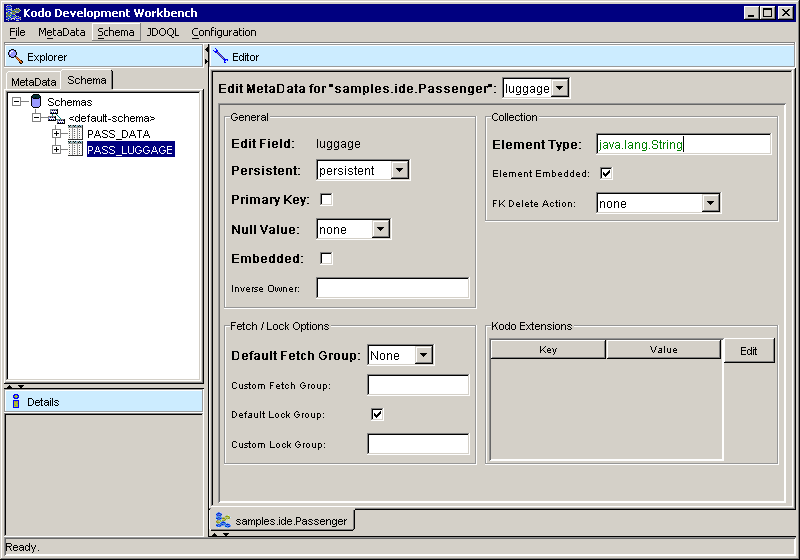Click the Element Type input field
The image size is (800, 560).
tap(683, 144)
